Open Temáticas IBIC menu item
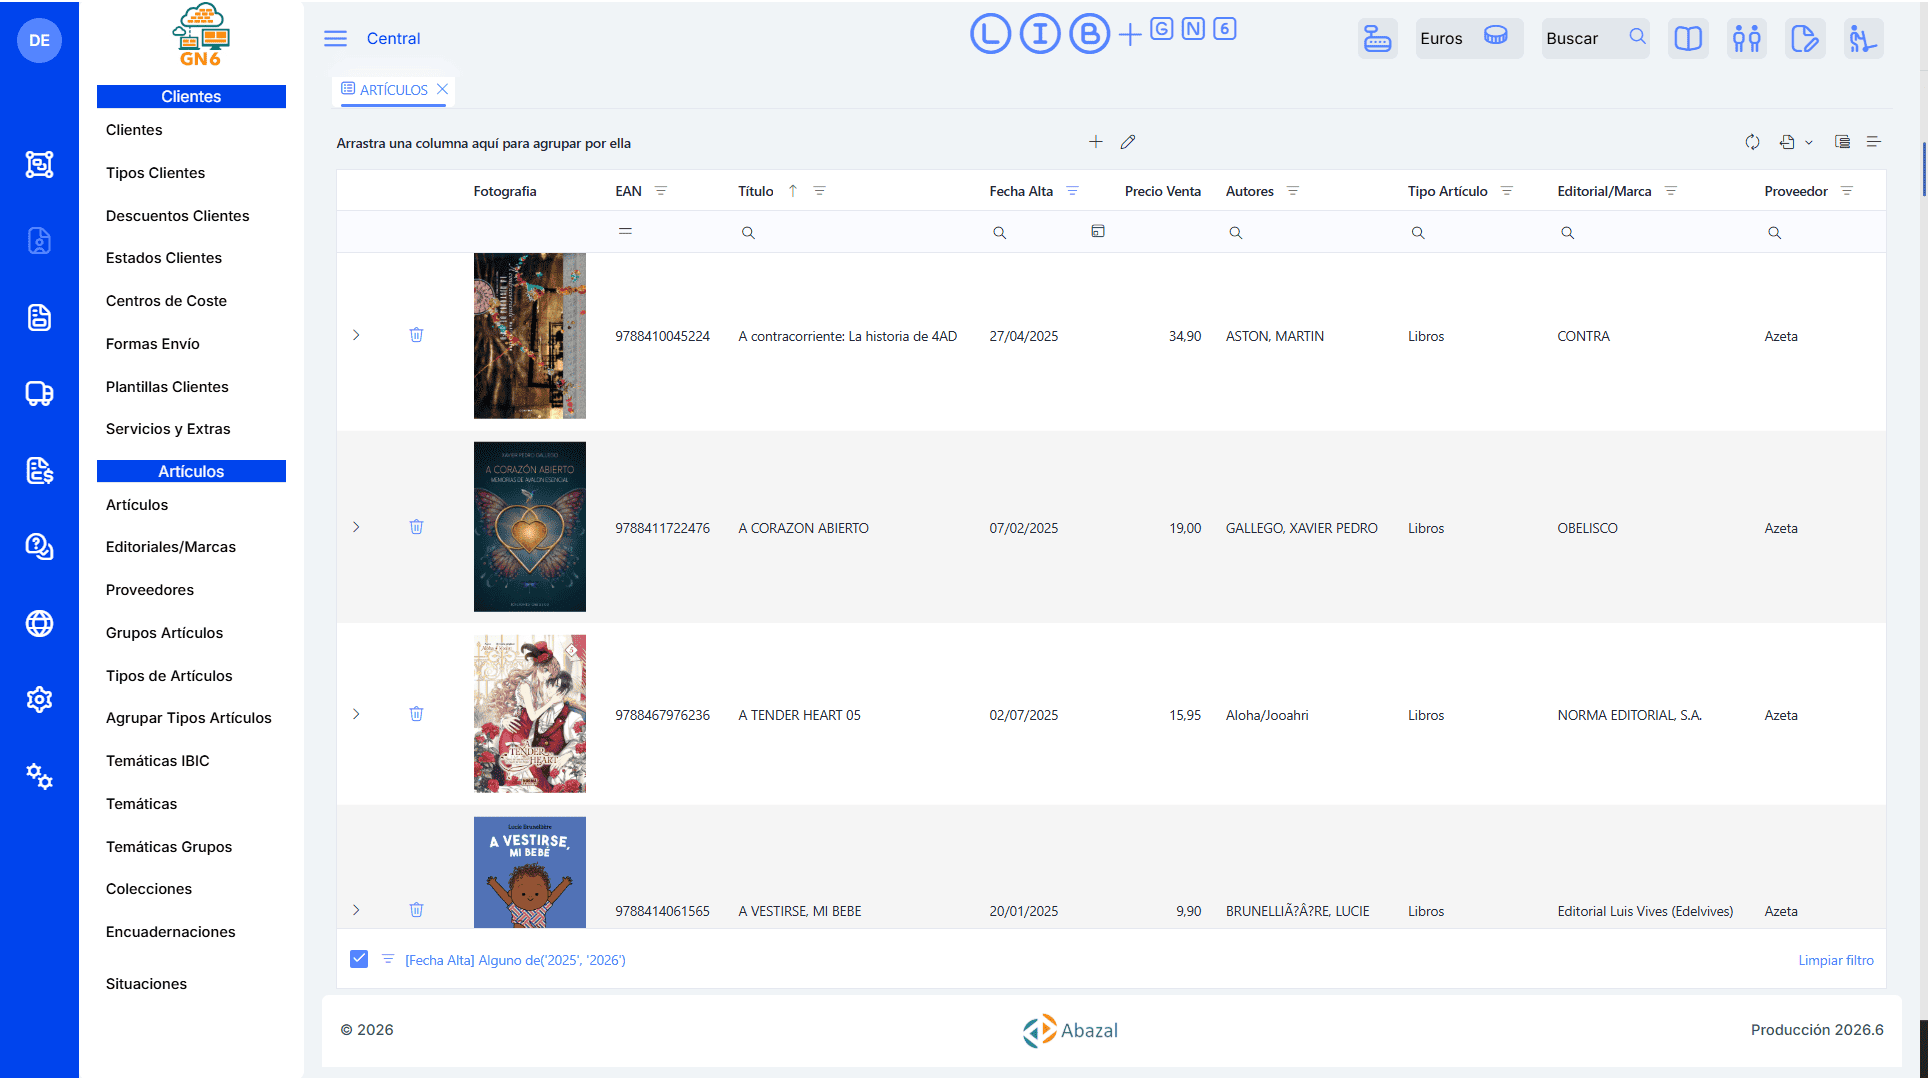1928x1080 pixels. (x=158, y=761)
